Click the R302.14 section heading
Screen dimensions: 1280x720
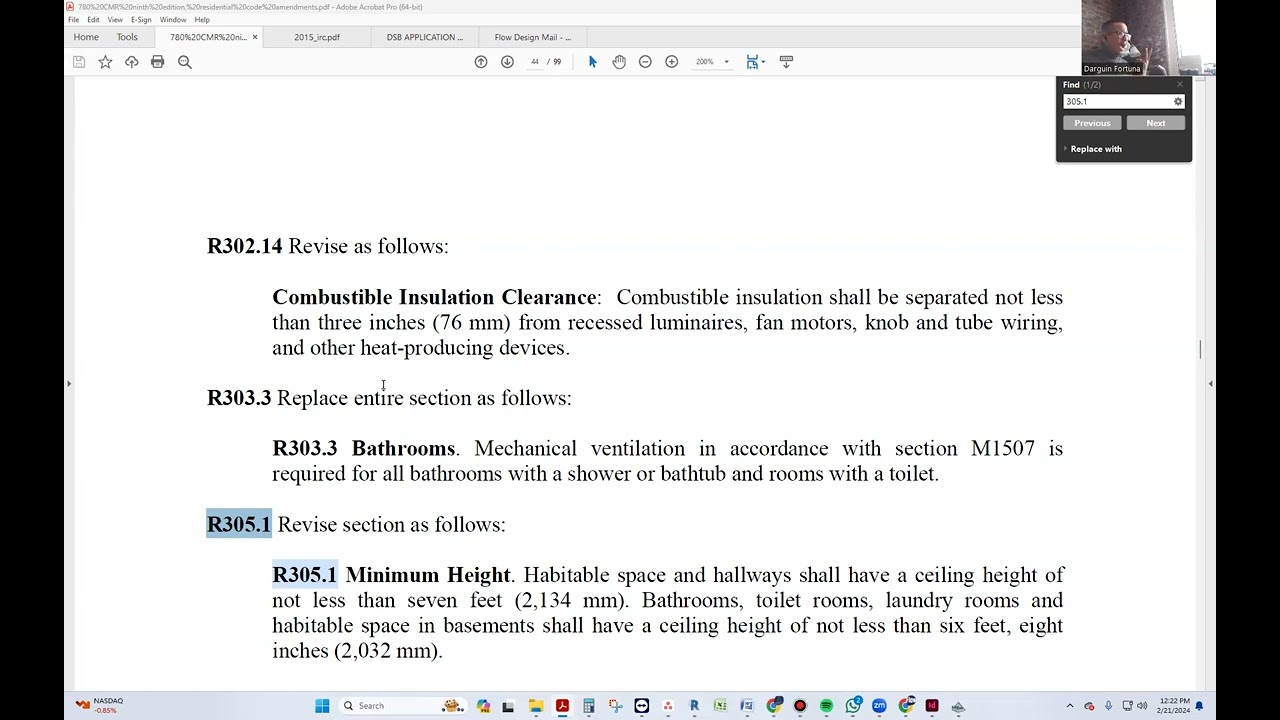point(245,246)
